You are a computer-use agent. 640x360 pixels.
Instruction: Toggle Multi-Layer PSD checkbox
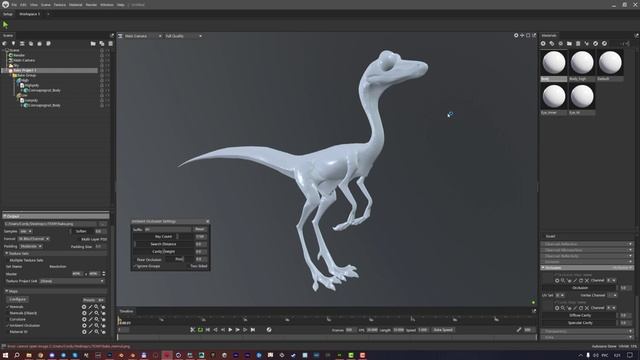78,239
